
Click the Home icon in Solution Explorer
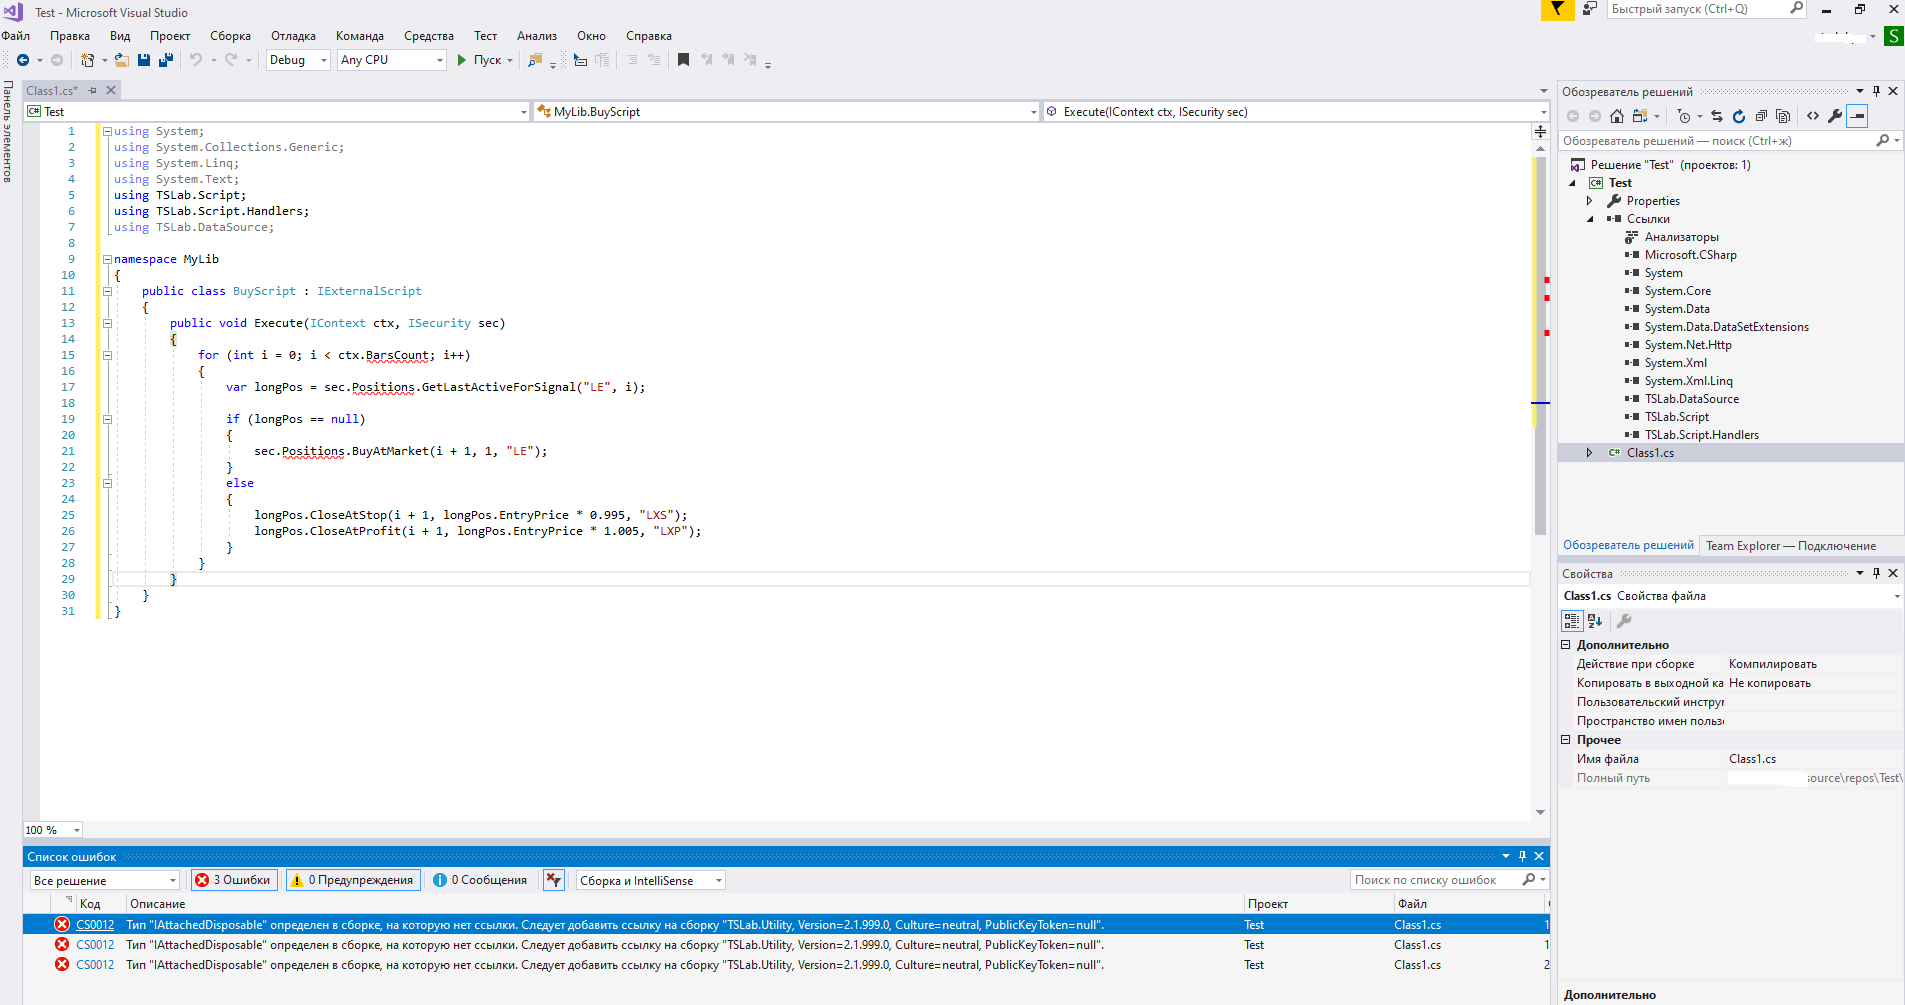click(x=1616, y=116)
